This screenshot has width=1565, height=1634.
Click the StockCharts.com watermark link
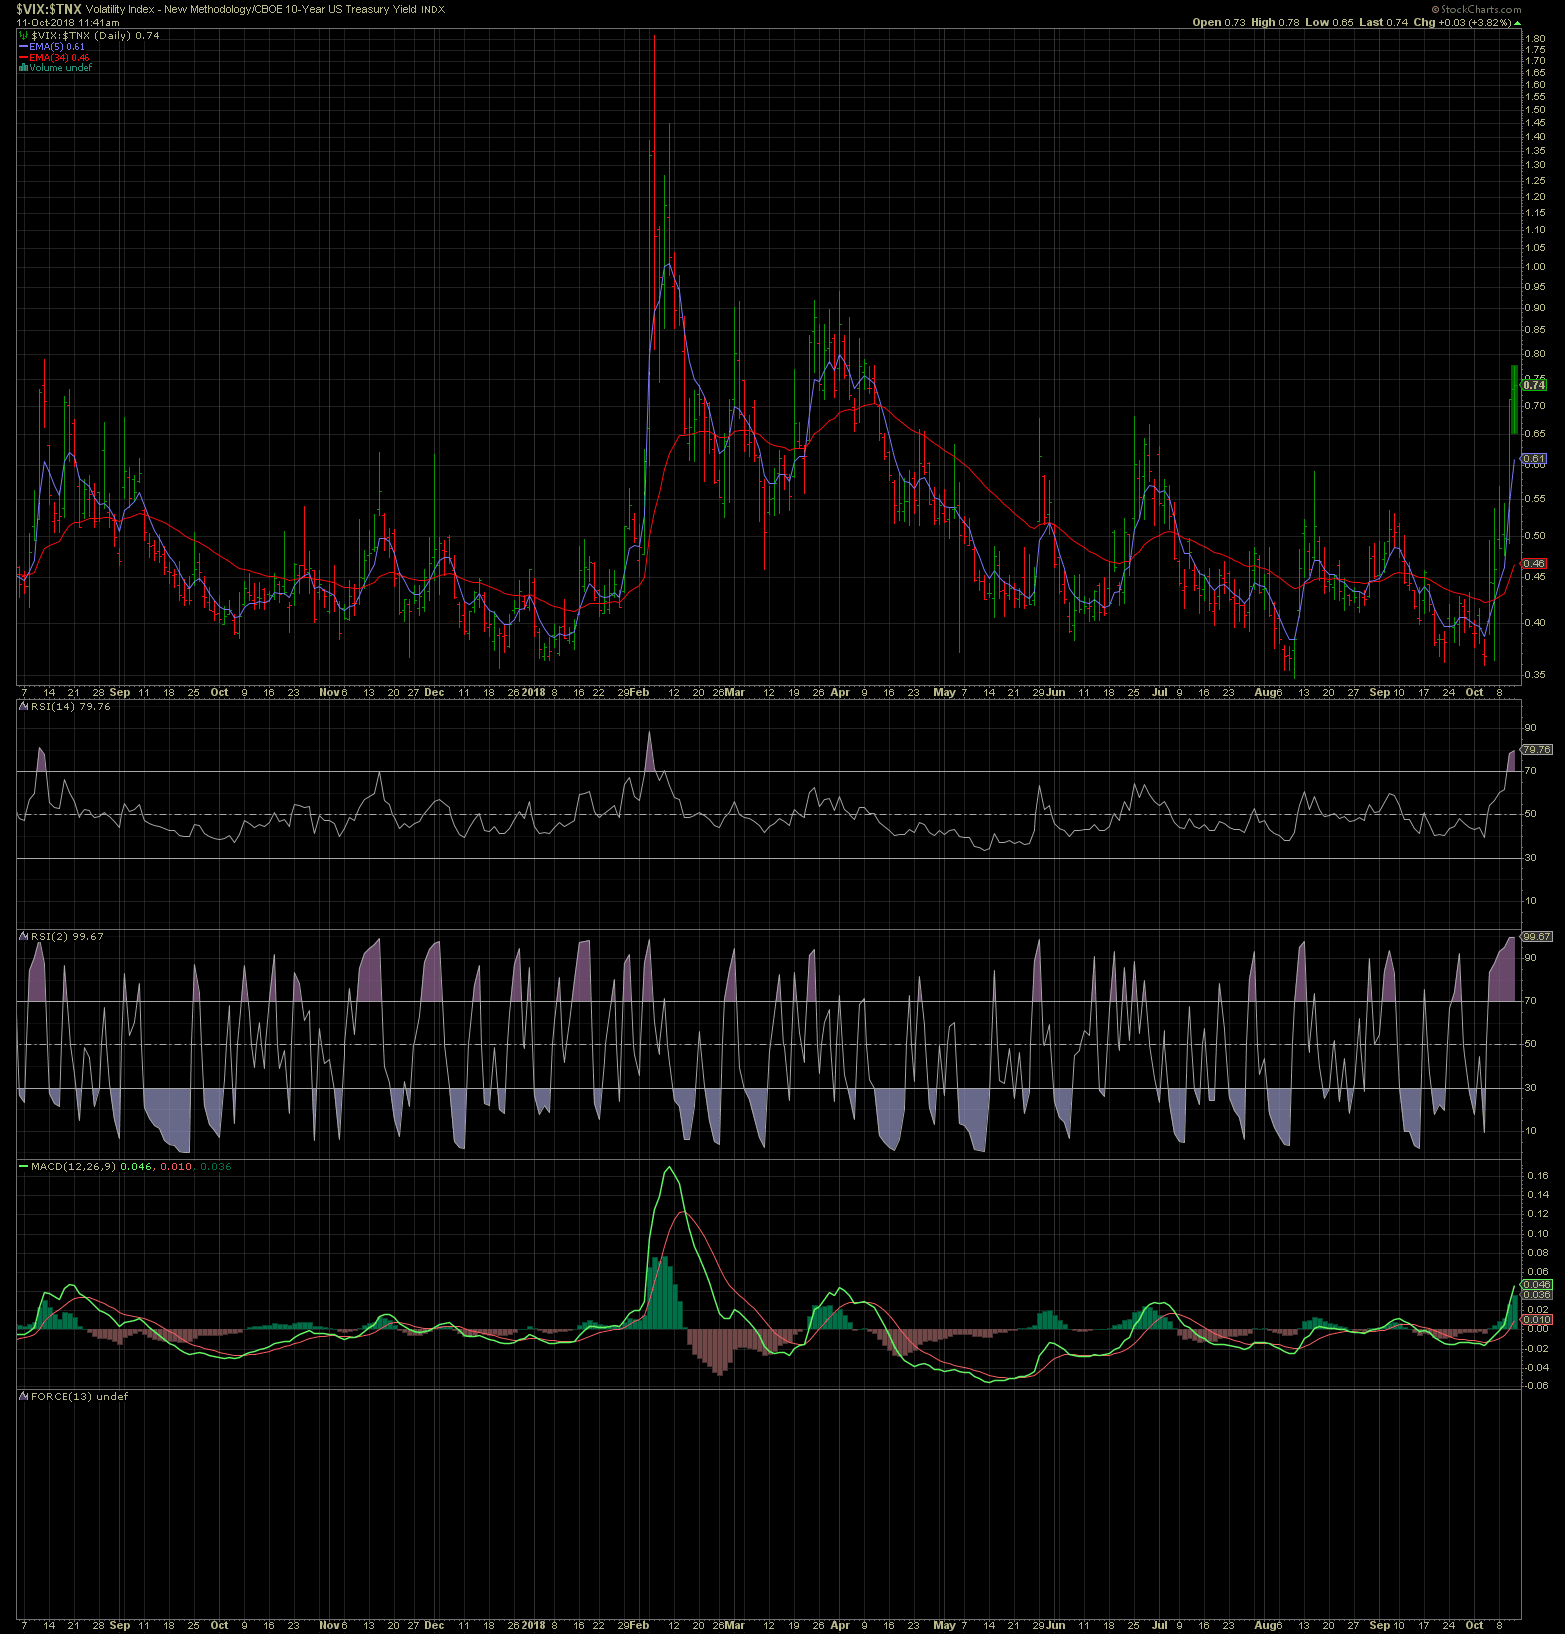click(1479, 9)
